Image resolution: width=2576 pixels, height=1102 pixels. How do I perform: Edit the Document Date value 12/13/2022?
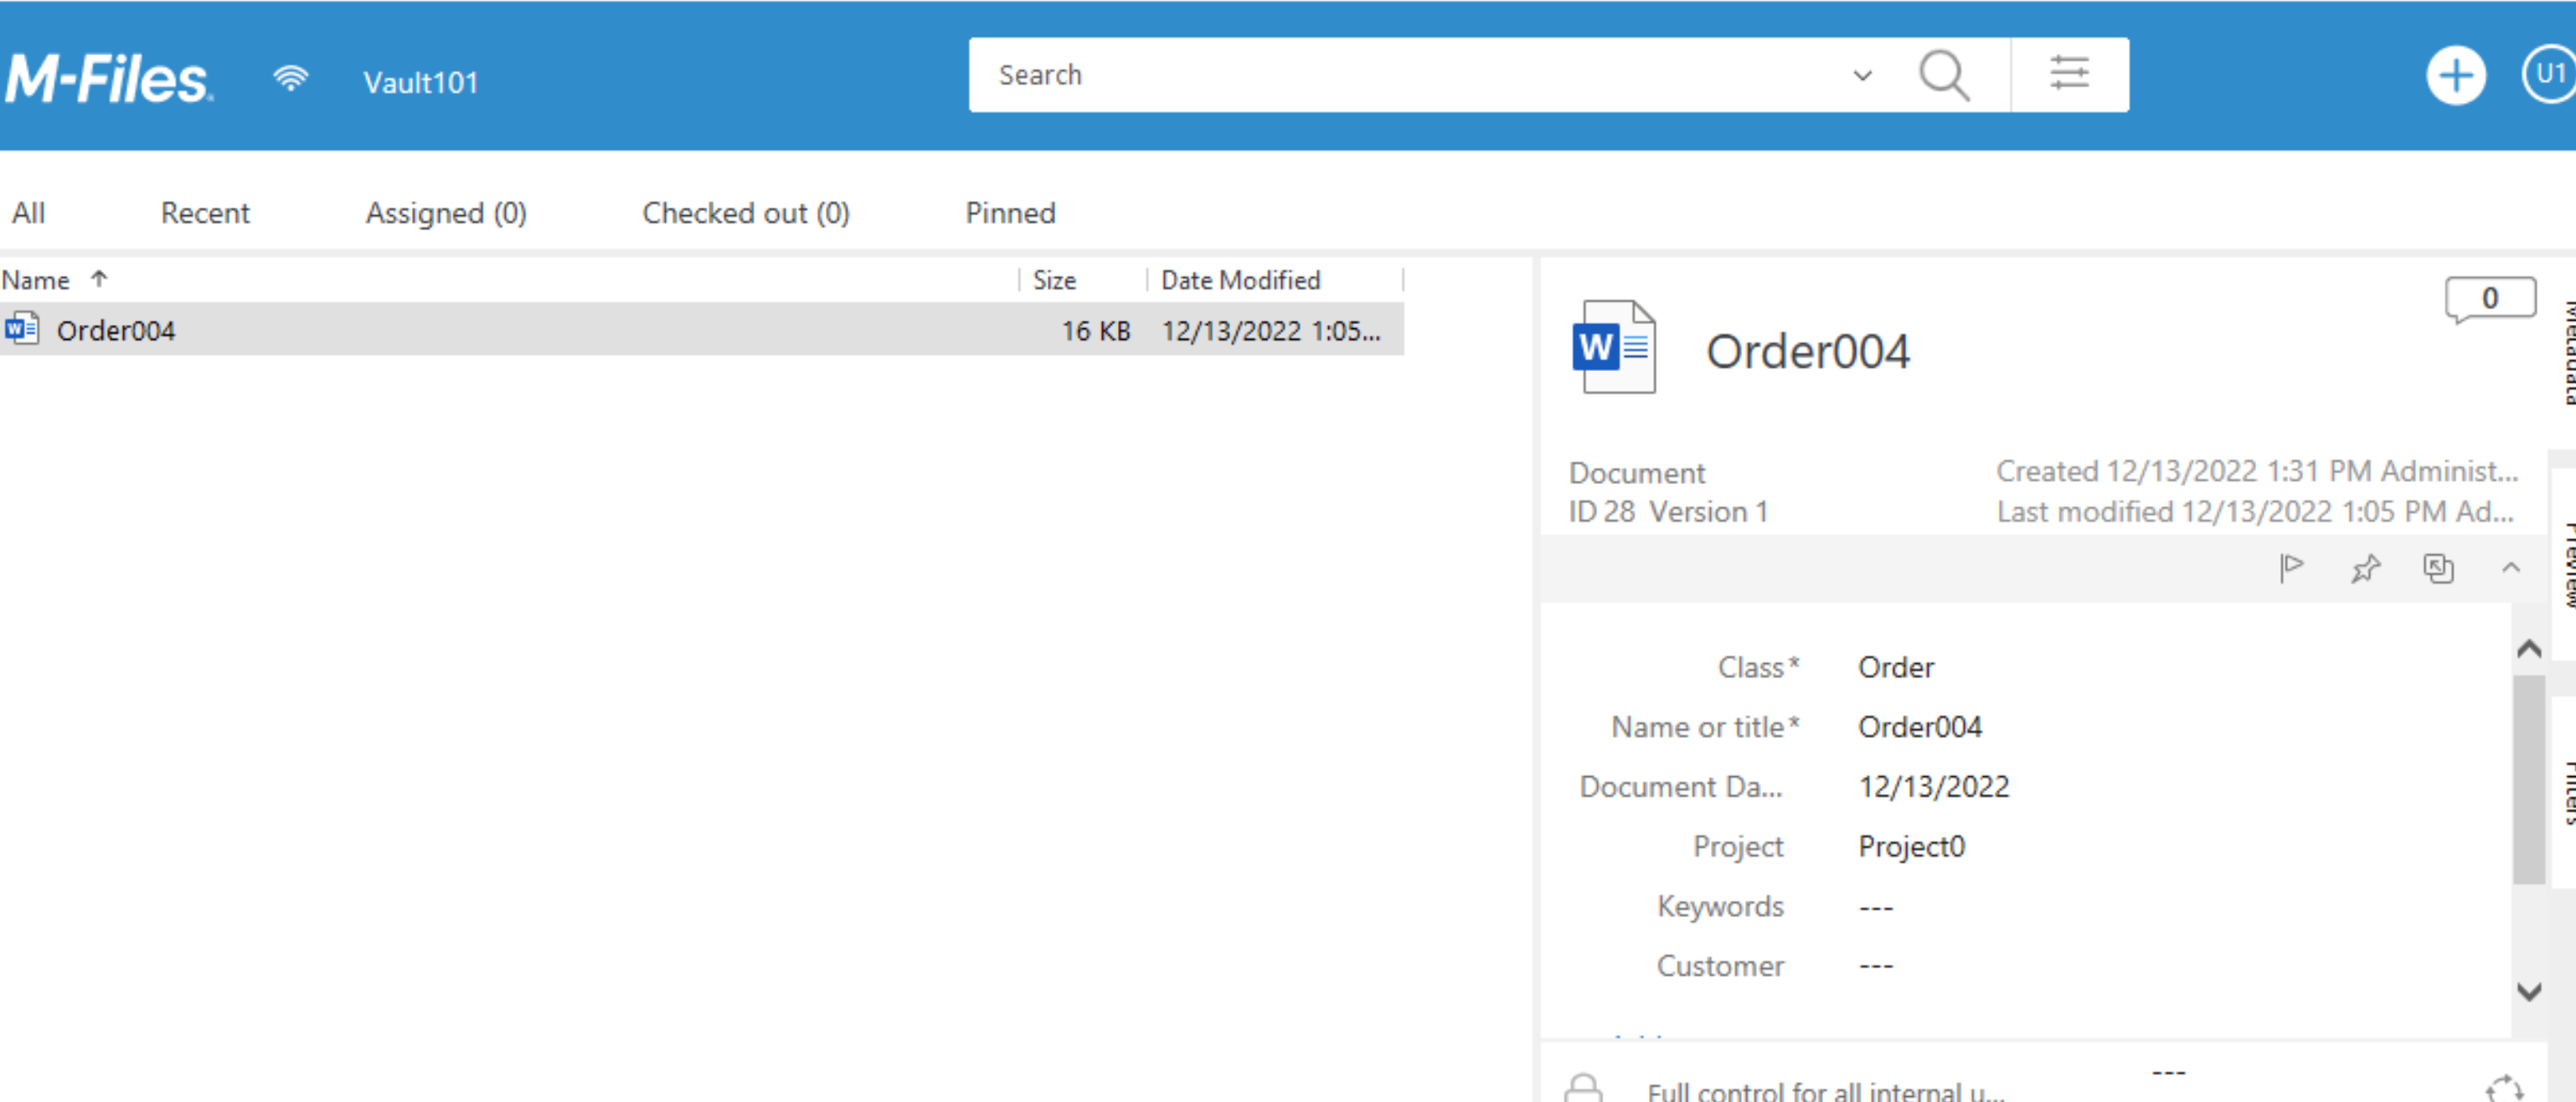coord(1933,787)
